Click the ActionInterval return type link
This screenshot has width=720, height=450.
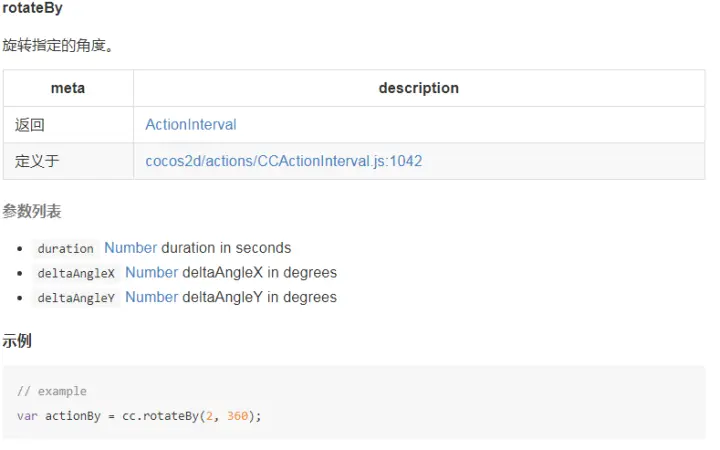click(191, 125)
